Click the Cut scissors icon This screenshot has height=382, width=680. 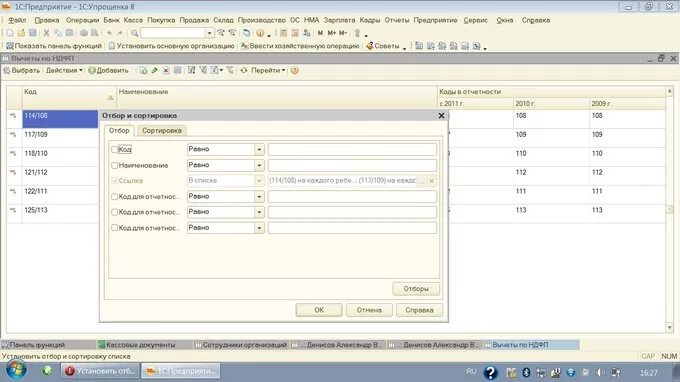pos(46,33)
